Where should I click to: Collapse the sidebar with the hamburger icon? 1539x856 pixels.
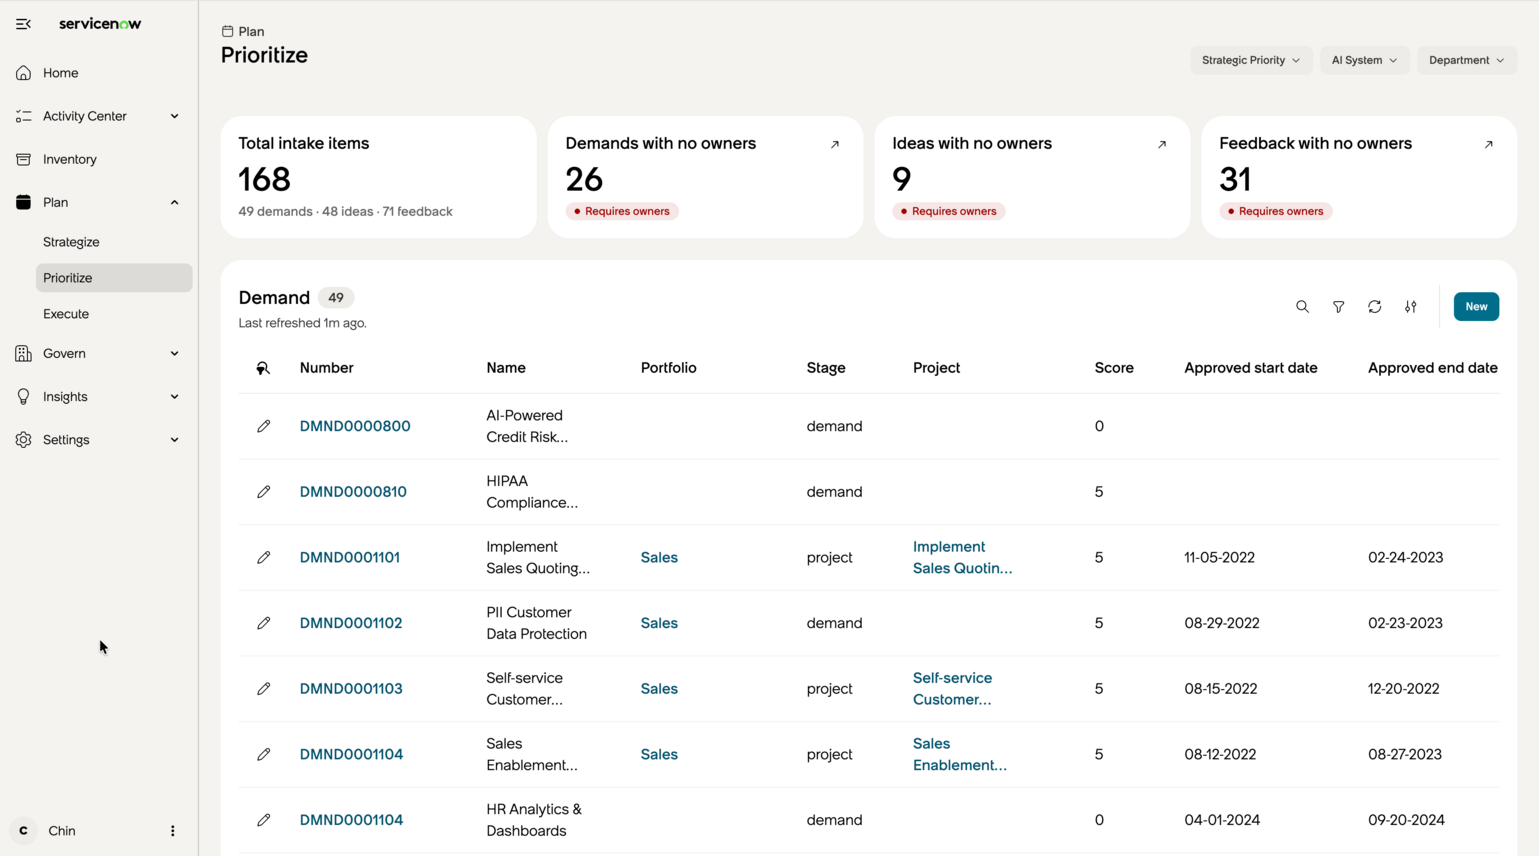(23, 24)
